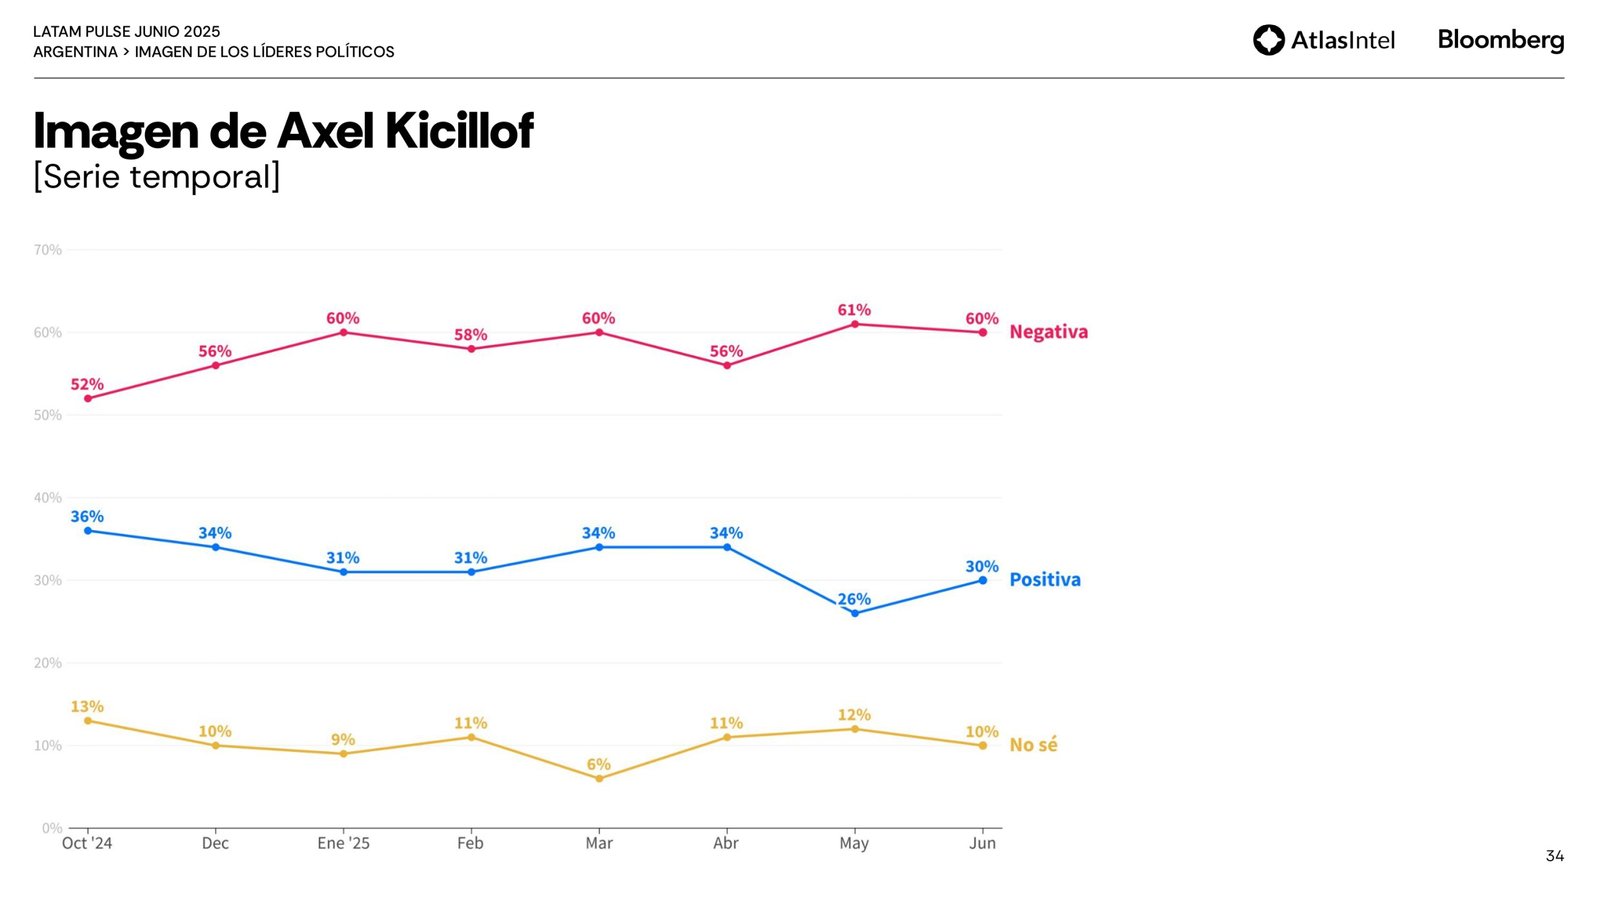Image resolution: width=1600 pixels, height=900 pixels.
Task: Click the 70% y-axis label
Action: click(x=48, y=250)
